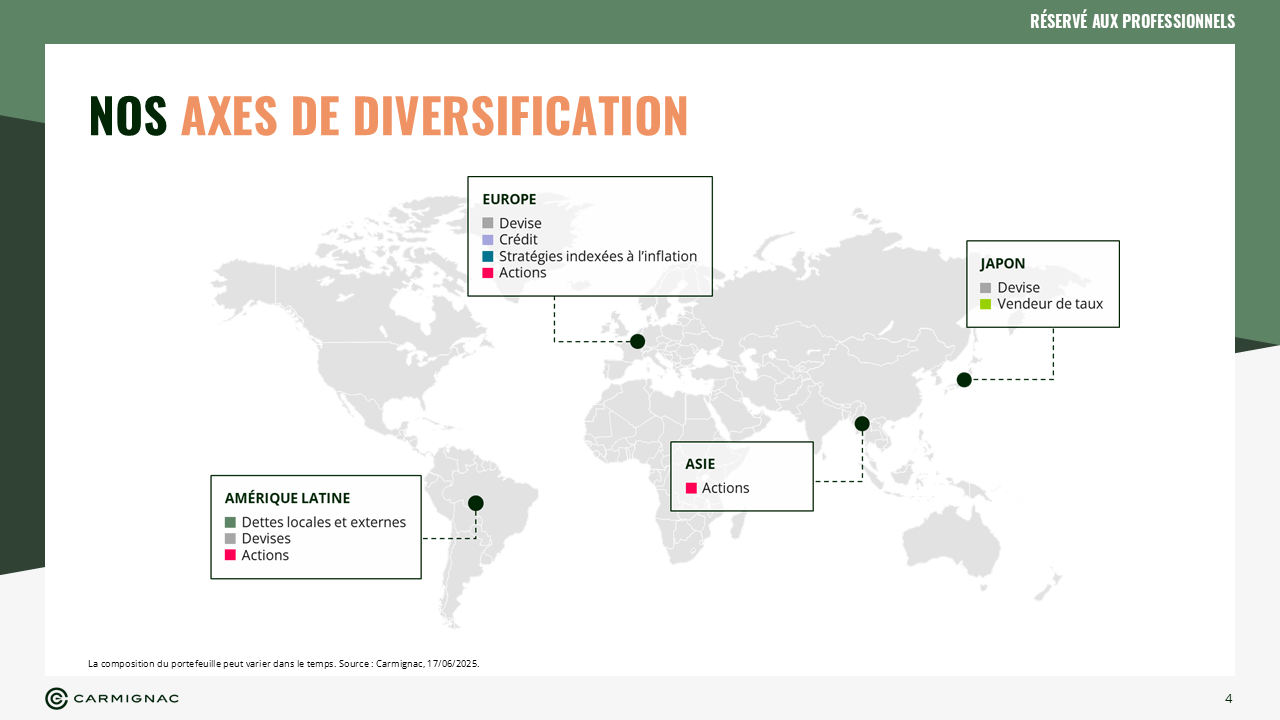1280x720 pixels.
Task: Click the grey swatch beside Japon Devise
Action: 986,288
